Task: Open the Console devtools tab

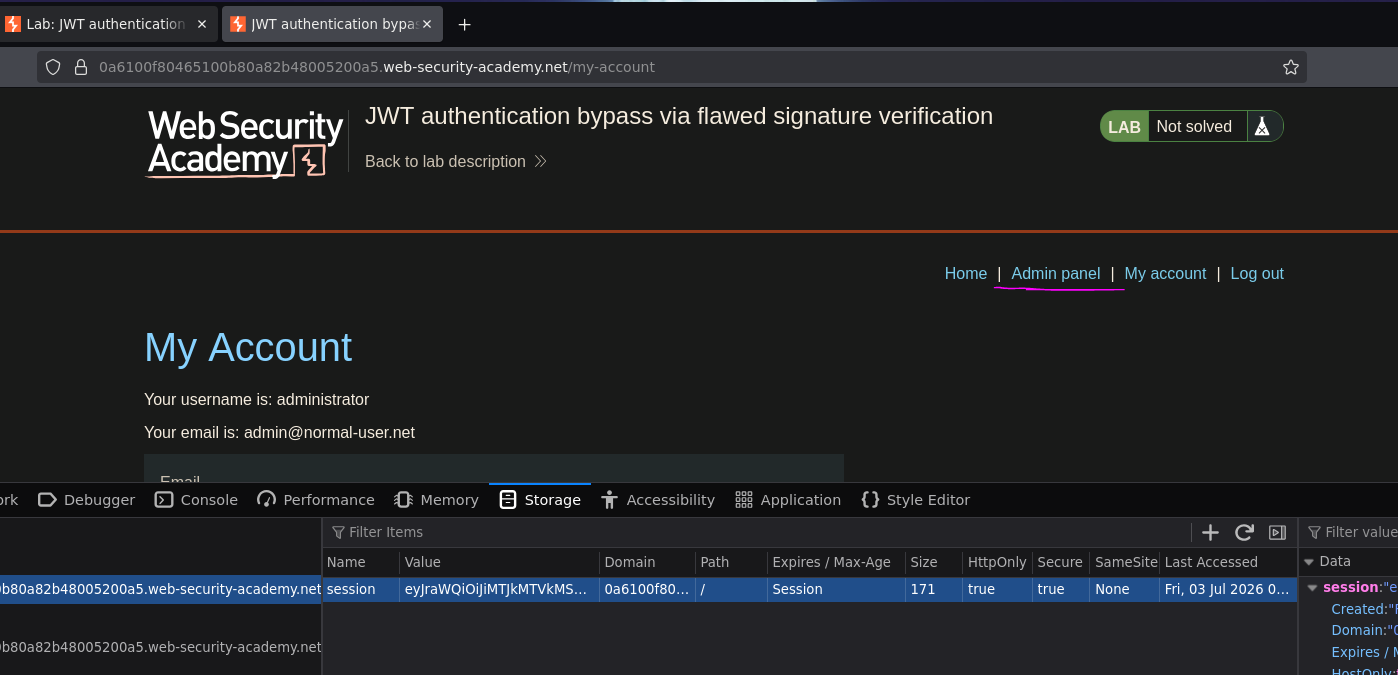Action: tap(197, 500)
